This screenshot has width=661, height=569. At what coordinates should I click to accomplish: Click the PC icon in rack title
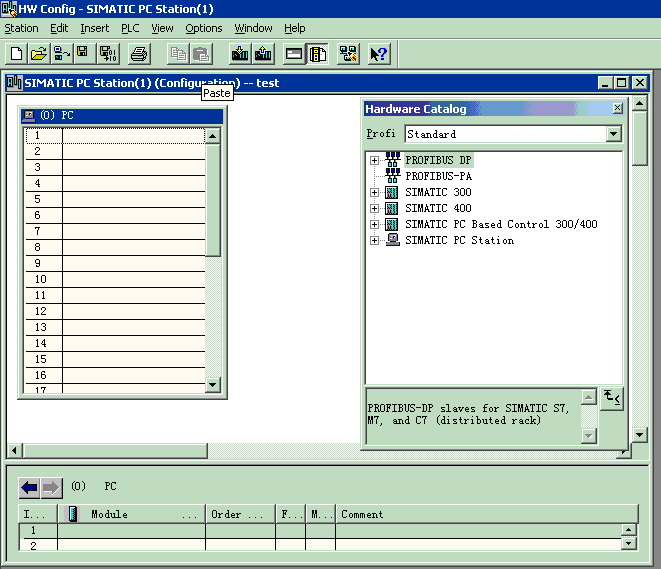[x=29, y=115]
